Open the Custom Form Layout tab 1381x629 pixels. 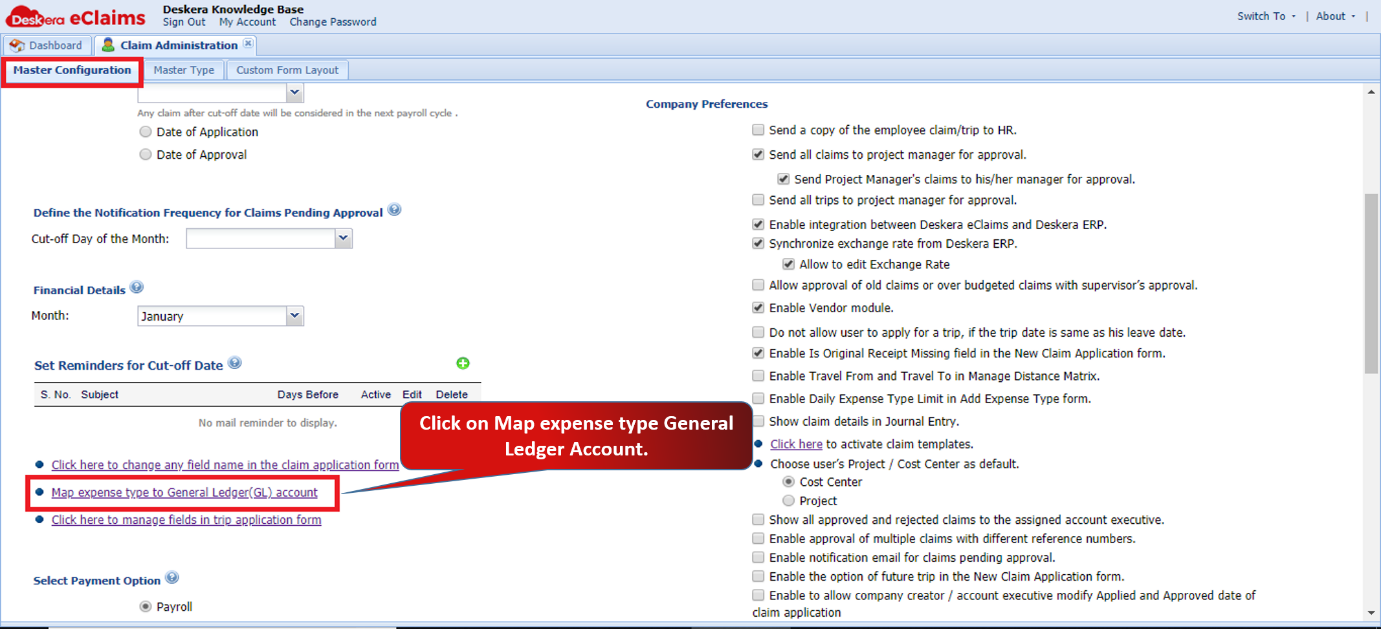point(287,70)
